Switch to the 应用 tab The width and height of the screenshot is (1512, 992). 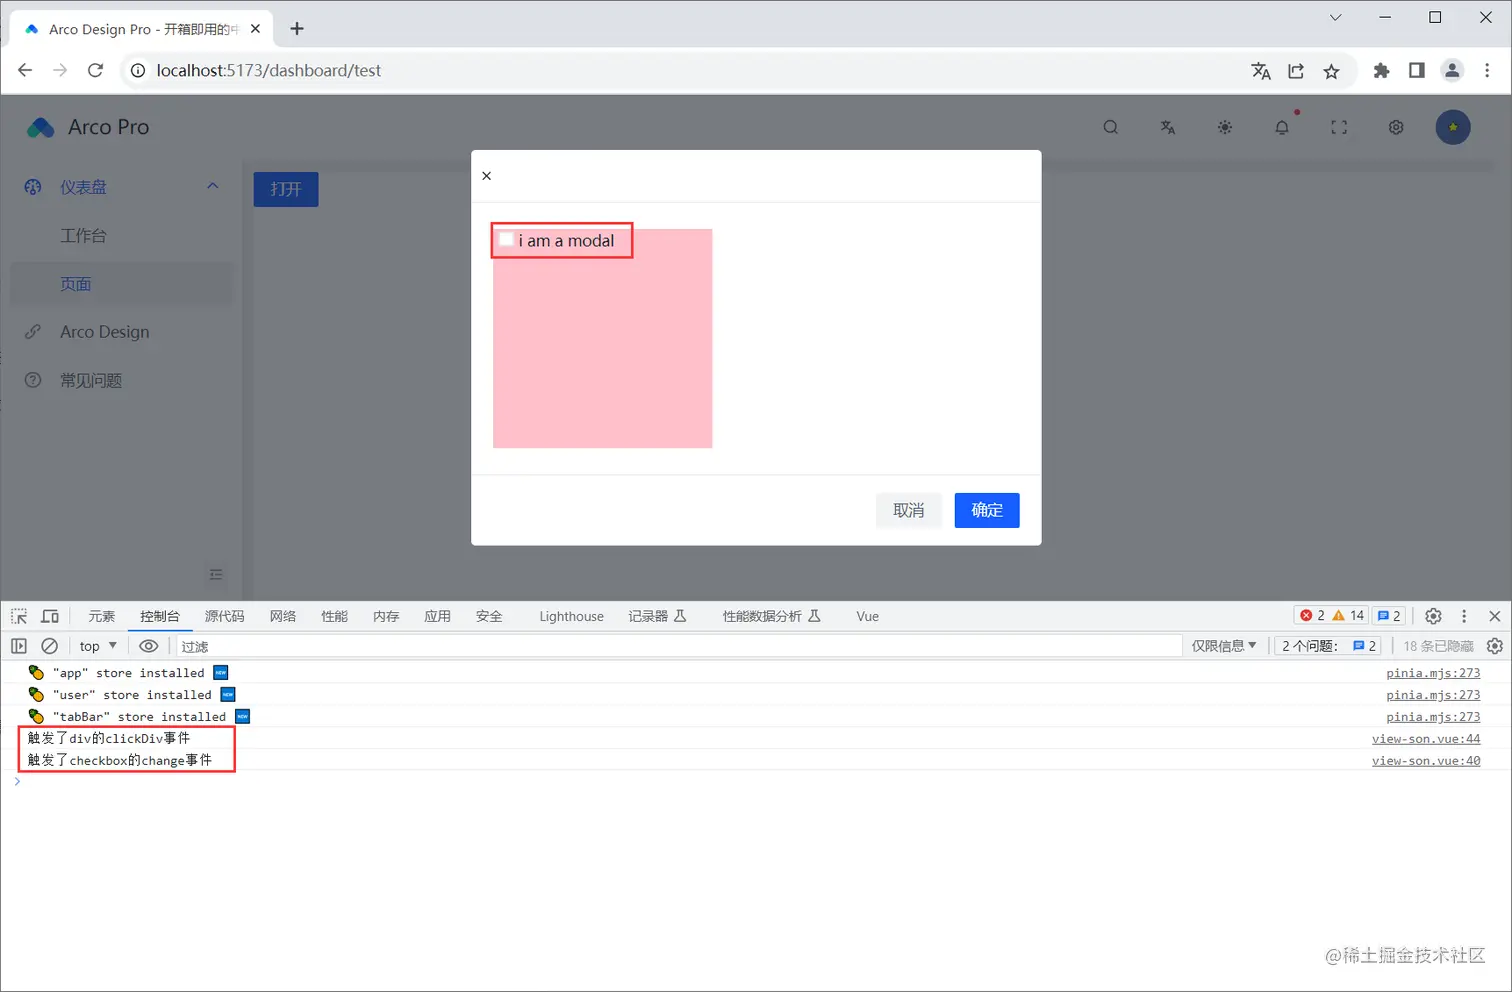(x=437, y=616)
